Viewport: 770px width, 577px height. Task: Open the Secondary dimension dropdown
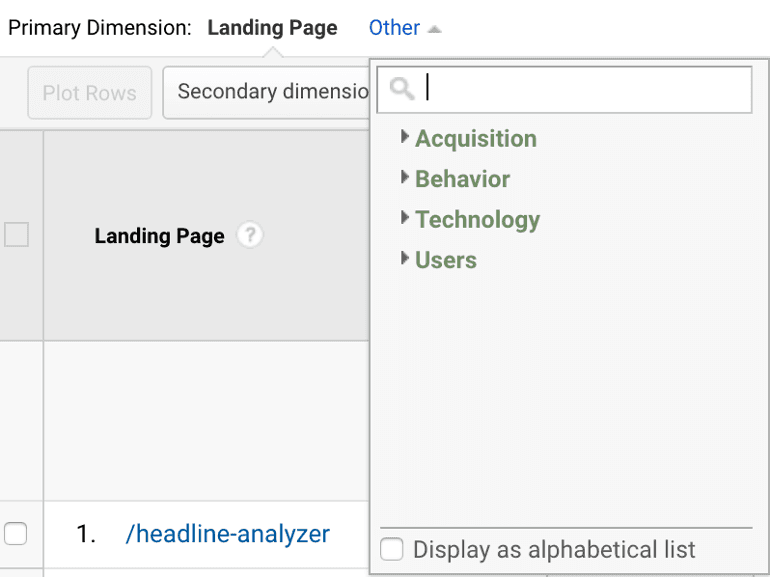266,92
